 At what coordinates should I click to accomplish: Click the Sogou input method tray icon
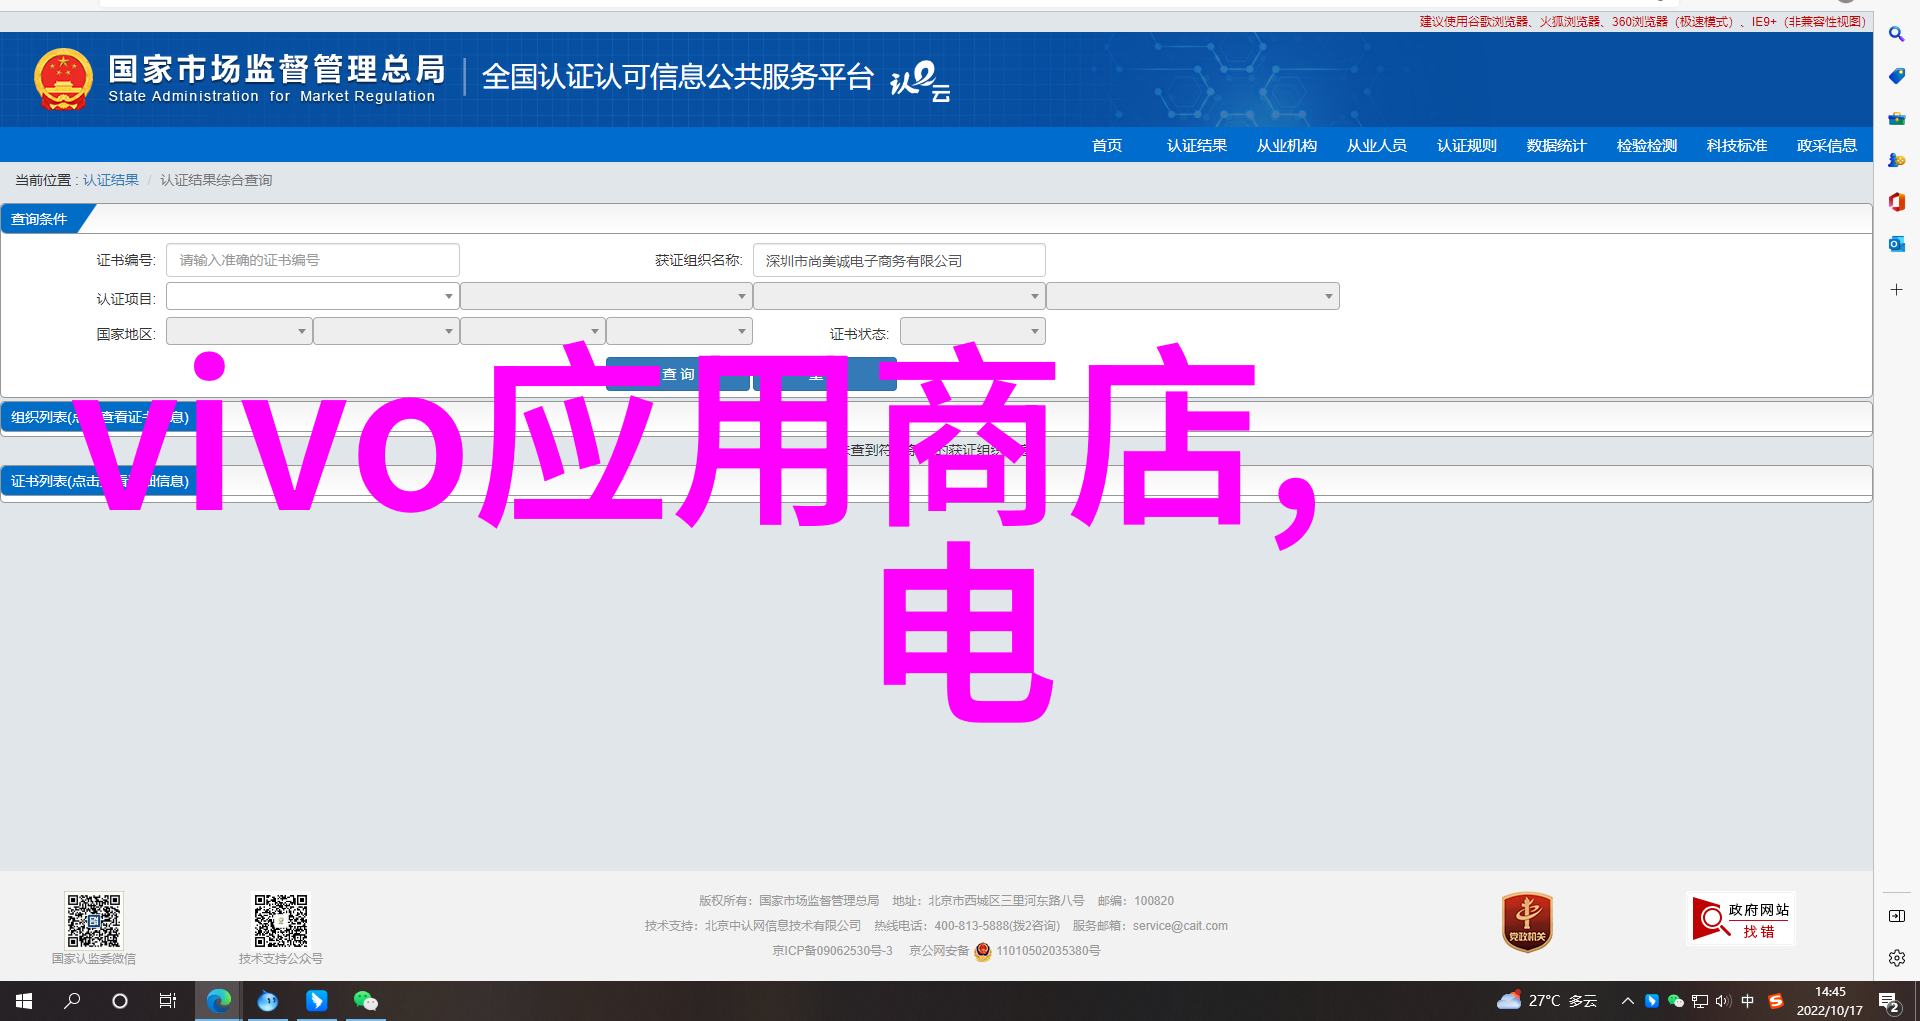[x=1776, y=1001]
